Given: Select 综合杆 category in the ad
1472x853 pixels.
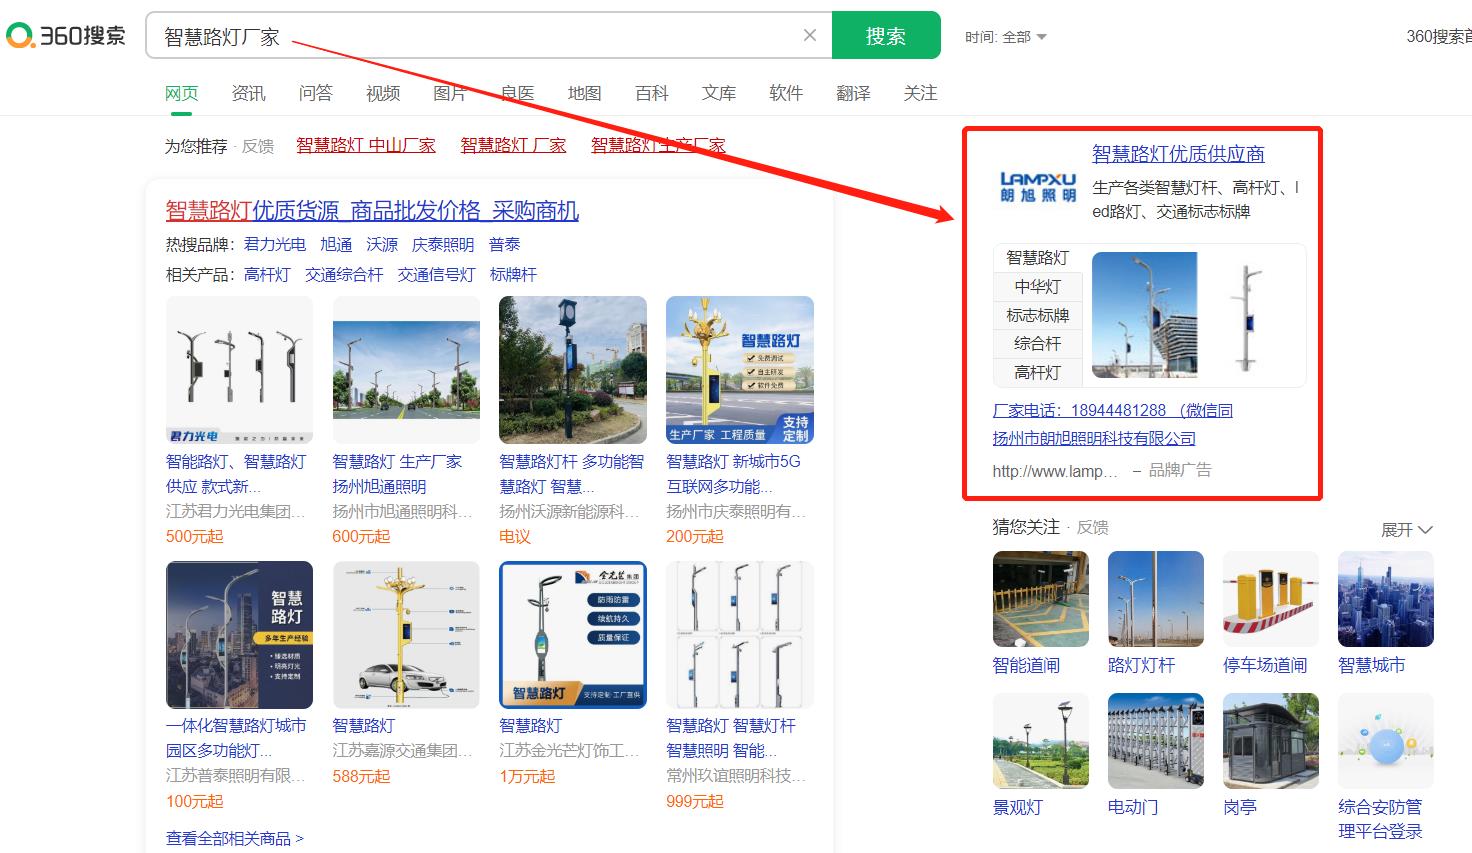Looking at the screenshot, I should coord(1037,344).
